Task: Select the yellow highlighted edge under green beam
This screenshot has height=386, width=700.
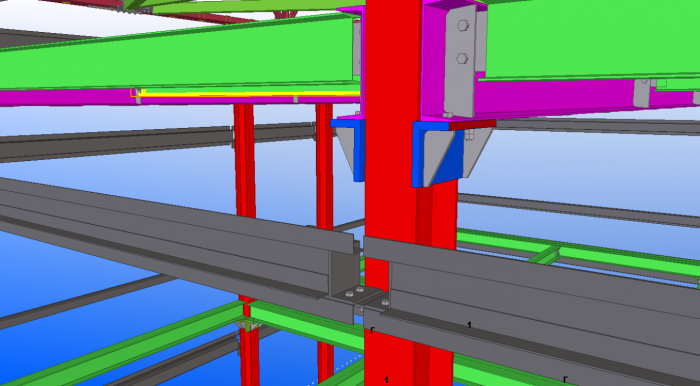Action: (248, 94)
